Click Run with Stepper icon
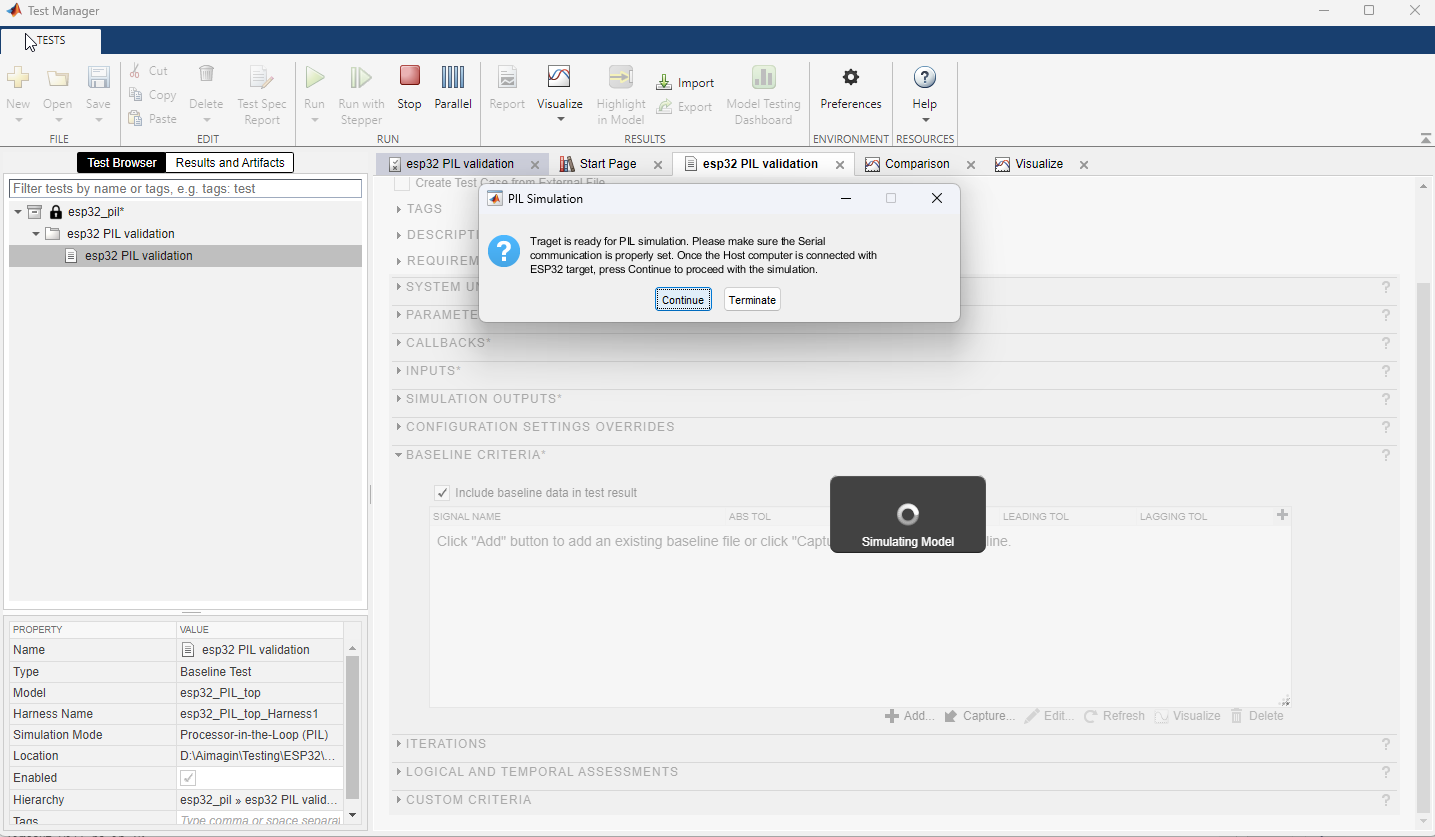 coord(361,77)
